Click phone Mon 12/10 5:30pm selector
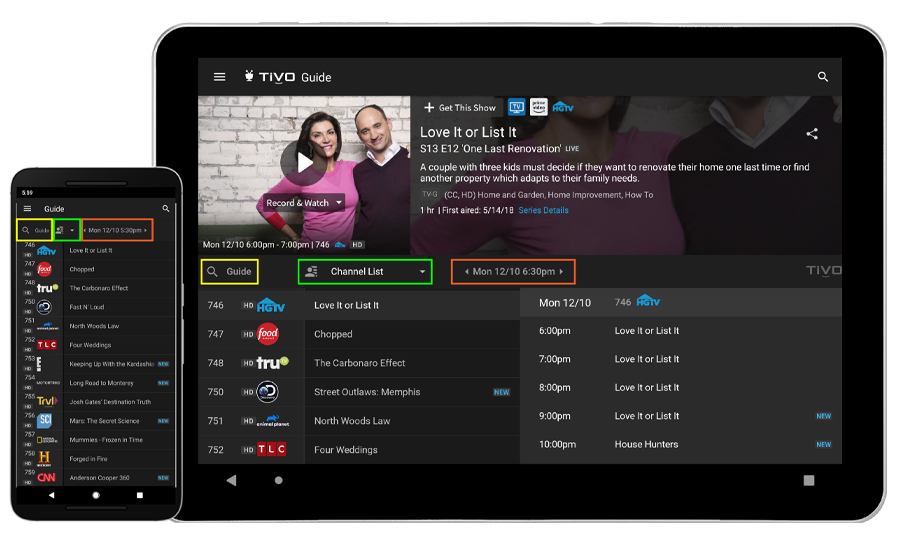 (x=117, y=230)
